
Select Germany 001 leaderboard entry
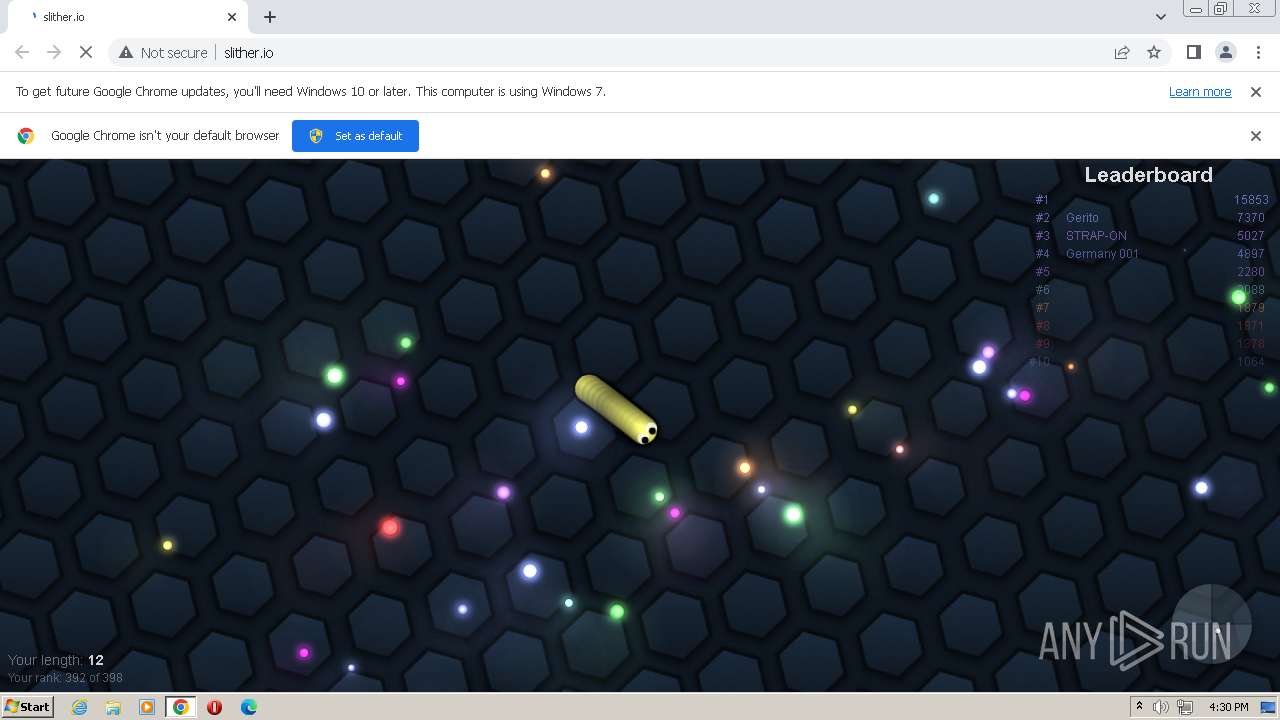1102,254
